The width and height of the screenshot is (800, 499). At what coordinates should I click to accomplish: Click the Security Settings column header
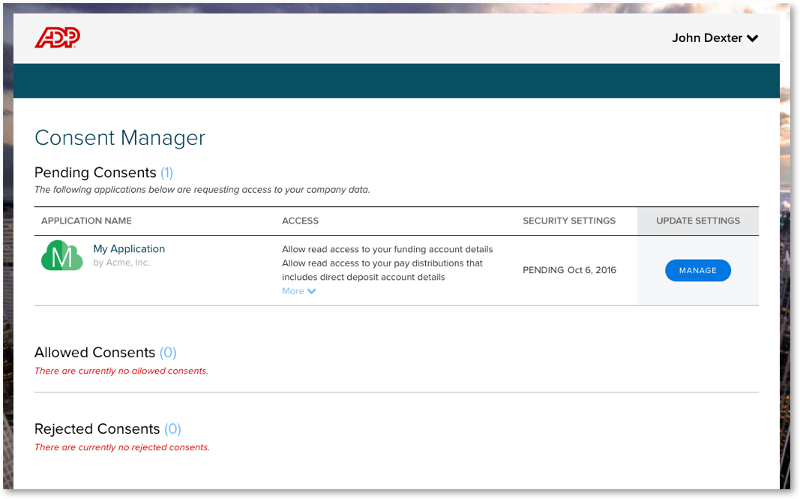pyautogui.click(x=569, y=221)
